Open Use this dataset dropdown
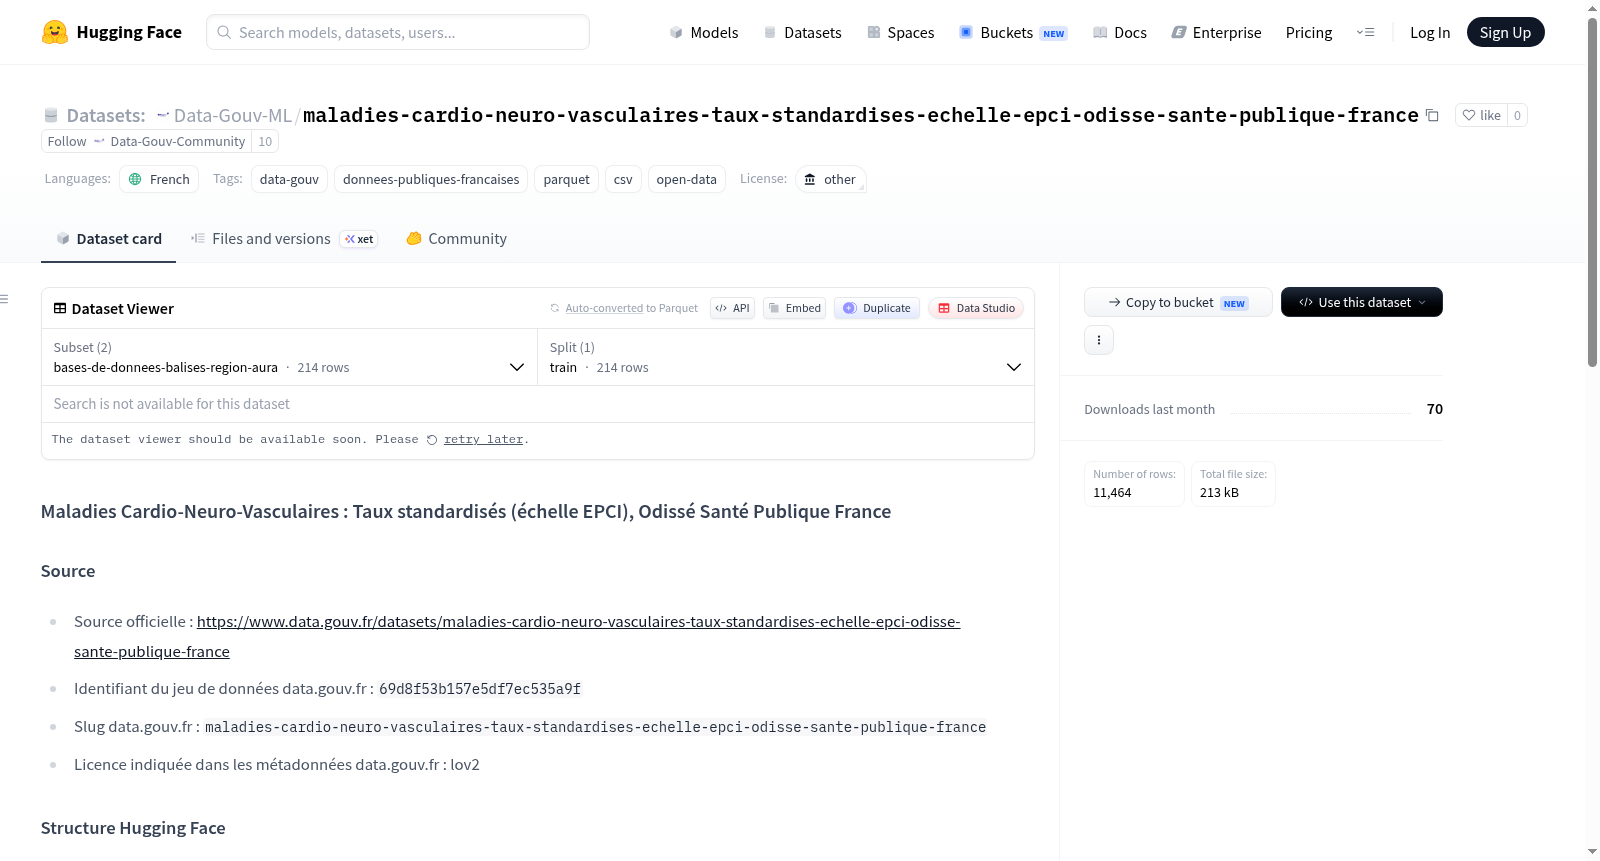1600x861 pixels. [1362, 302]
